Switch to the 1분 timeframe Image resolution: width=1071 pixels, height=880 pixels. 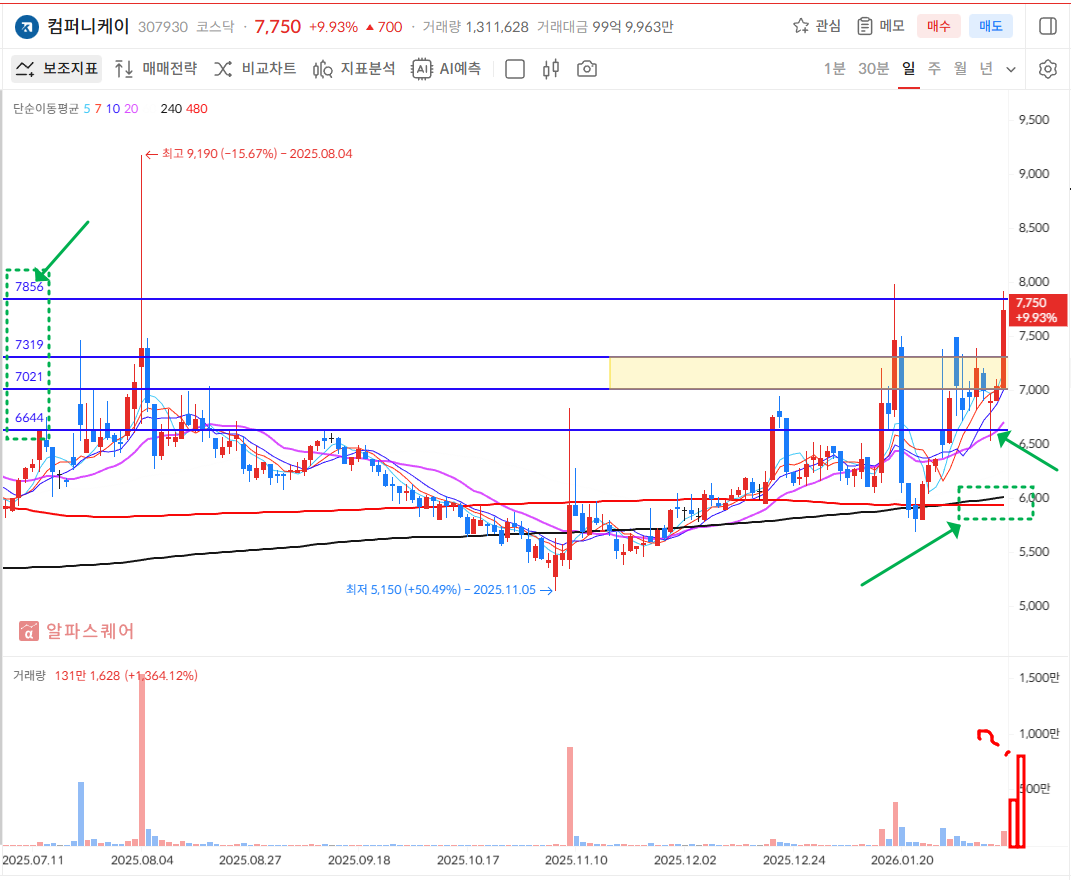coord(834,69)
